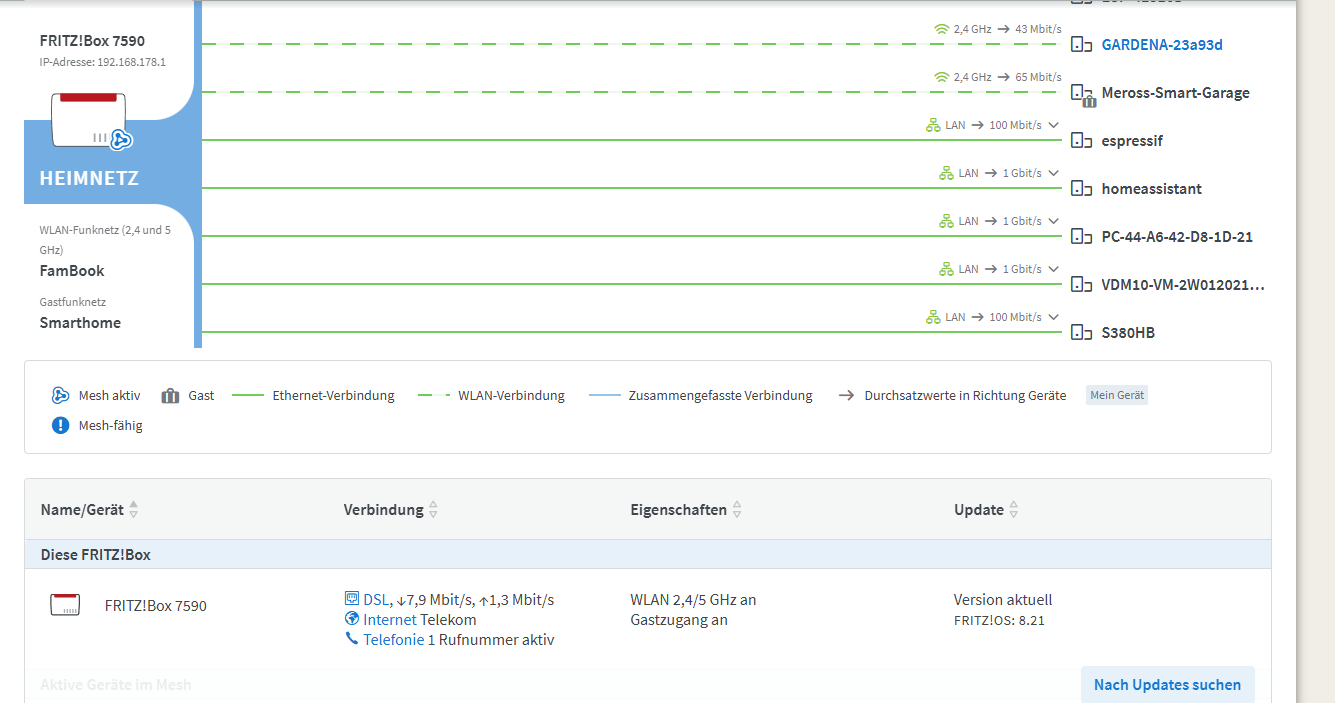
Task: Click the FamBook WLAN network name
Action: click(72, 271)
